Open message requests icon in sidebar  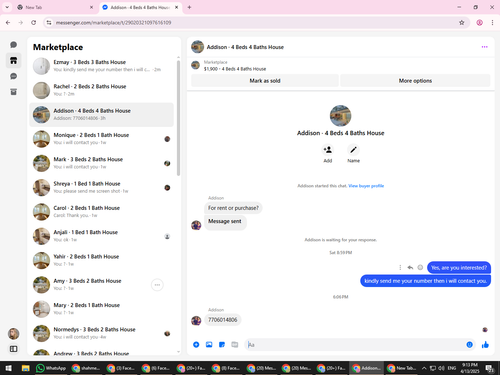(x=13, y=76)
